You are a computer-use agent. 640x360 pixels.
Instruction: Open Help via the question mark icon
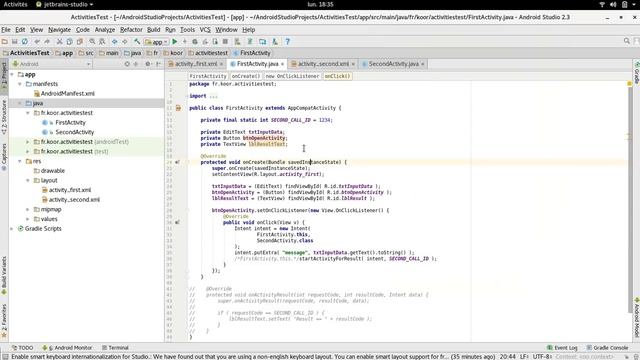pos(287,42)
